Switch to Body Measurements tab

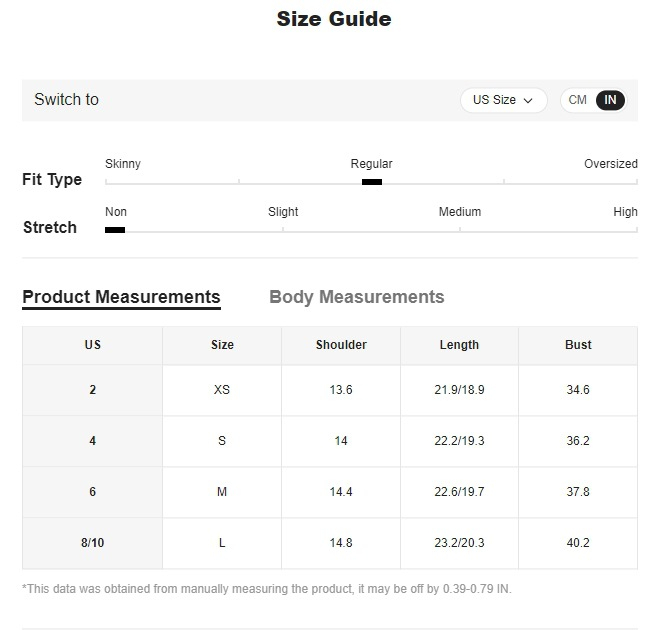(x=356, y=297)
